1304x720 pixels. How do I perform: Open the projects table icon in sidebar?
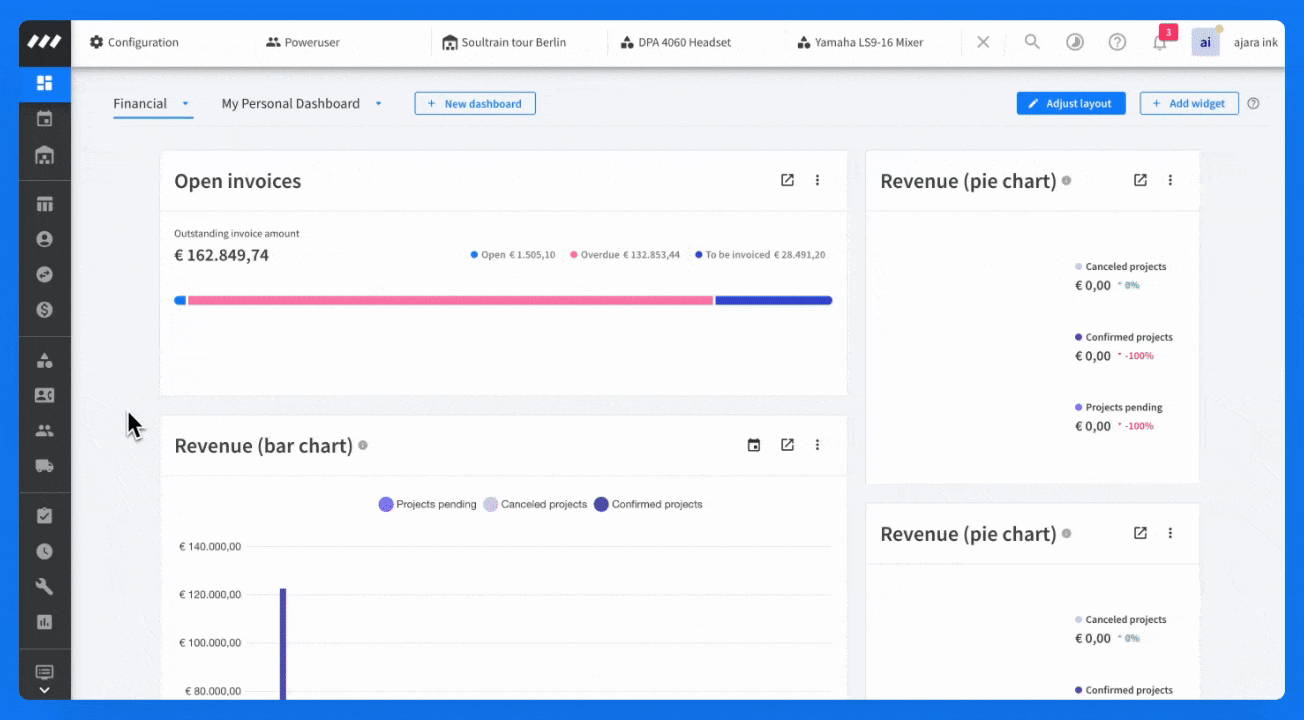[x=44, y=204]
